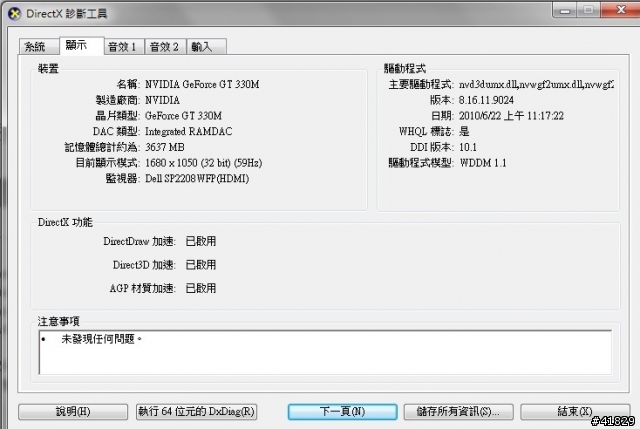Image resolution: width=640 pixels, height=429 pixels.
Task: Click the 目前顯示模式 label
Action: click(107, 163)
